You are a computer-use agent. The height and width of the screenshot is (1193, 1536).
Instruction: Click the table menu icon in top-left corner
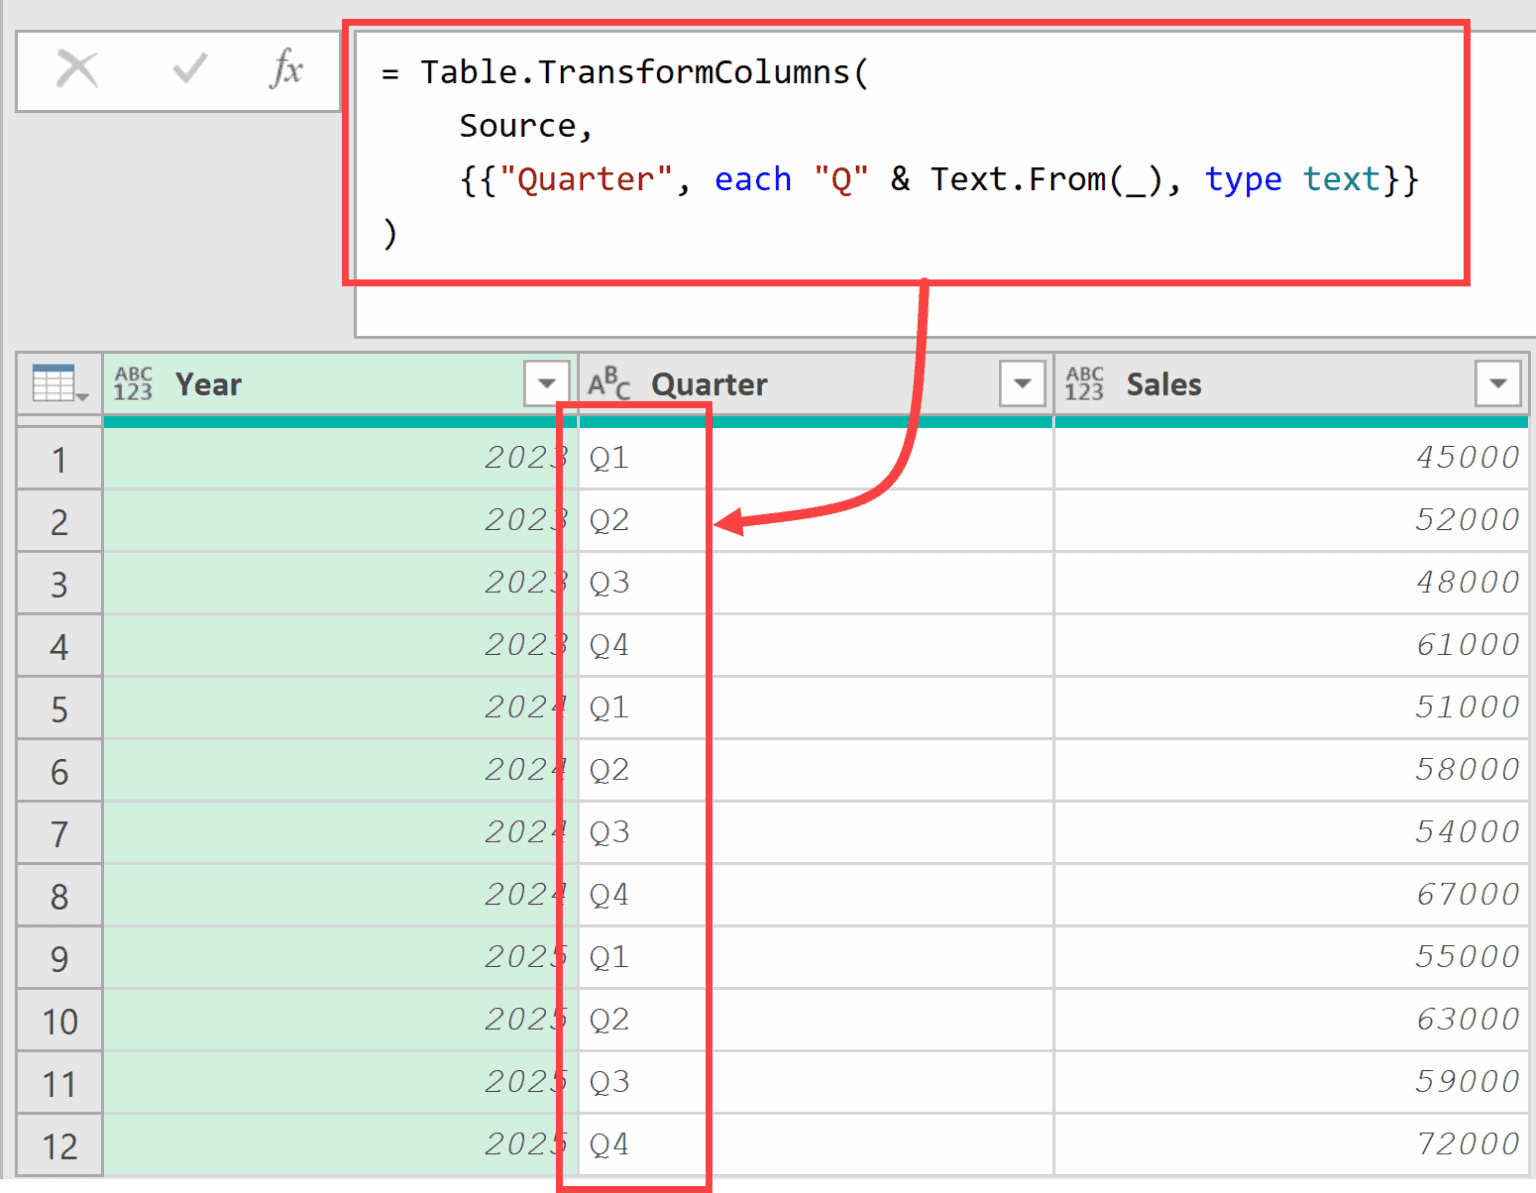pyautogui.click(x=55, y=383)
